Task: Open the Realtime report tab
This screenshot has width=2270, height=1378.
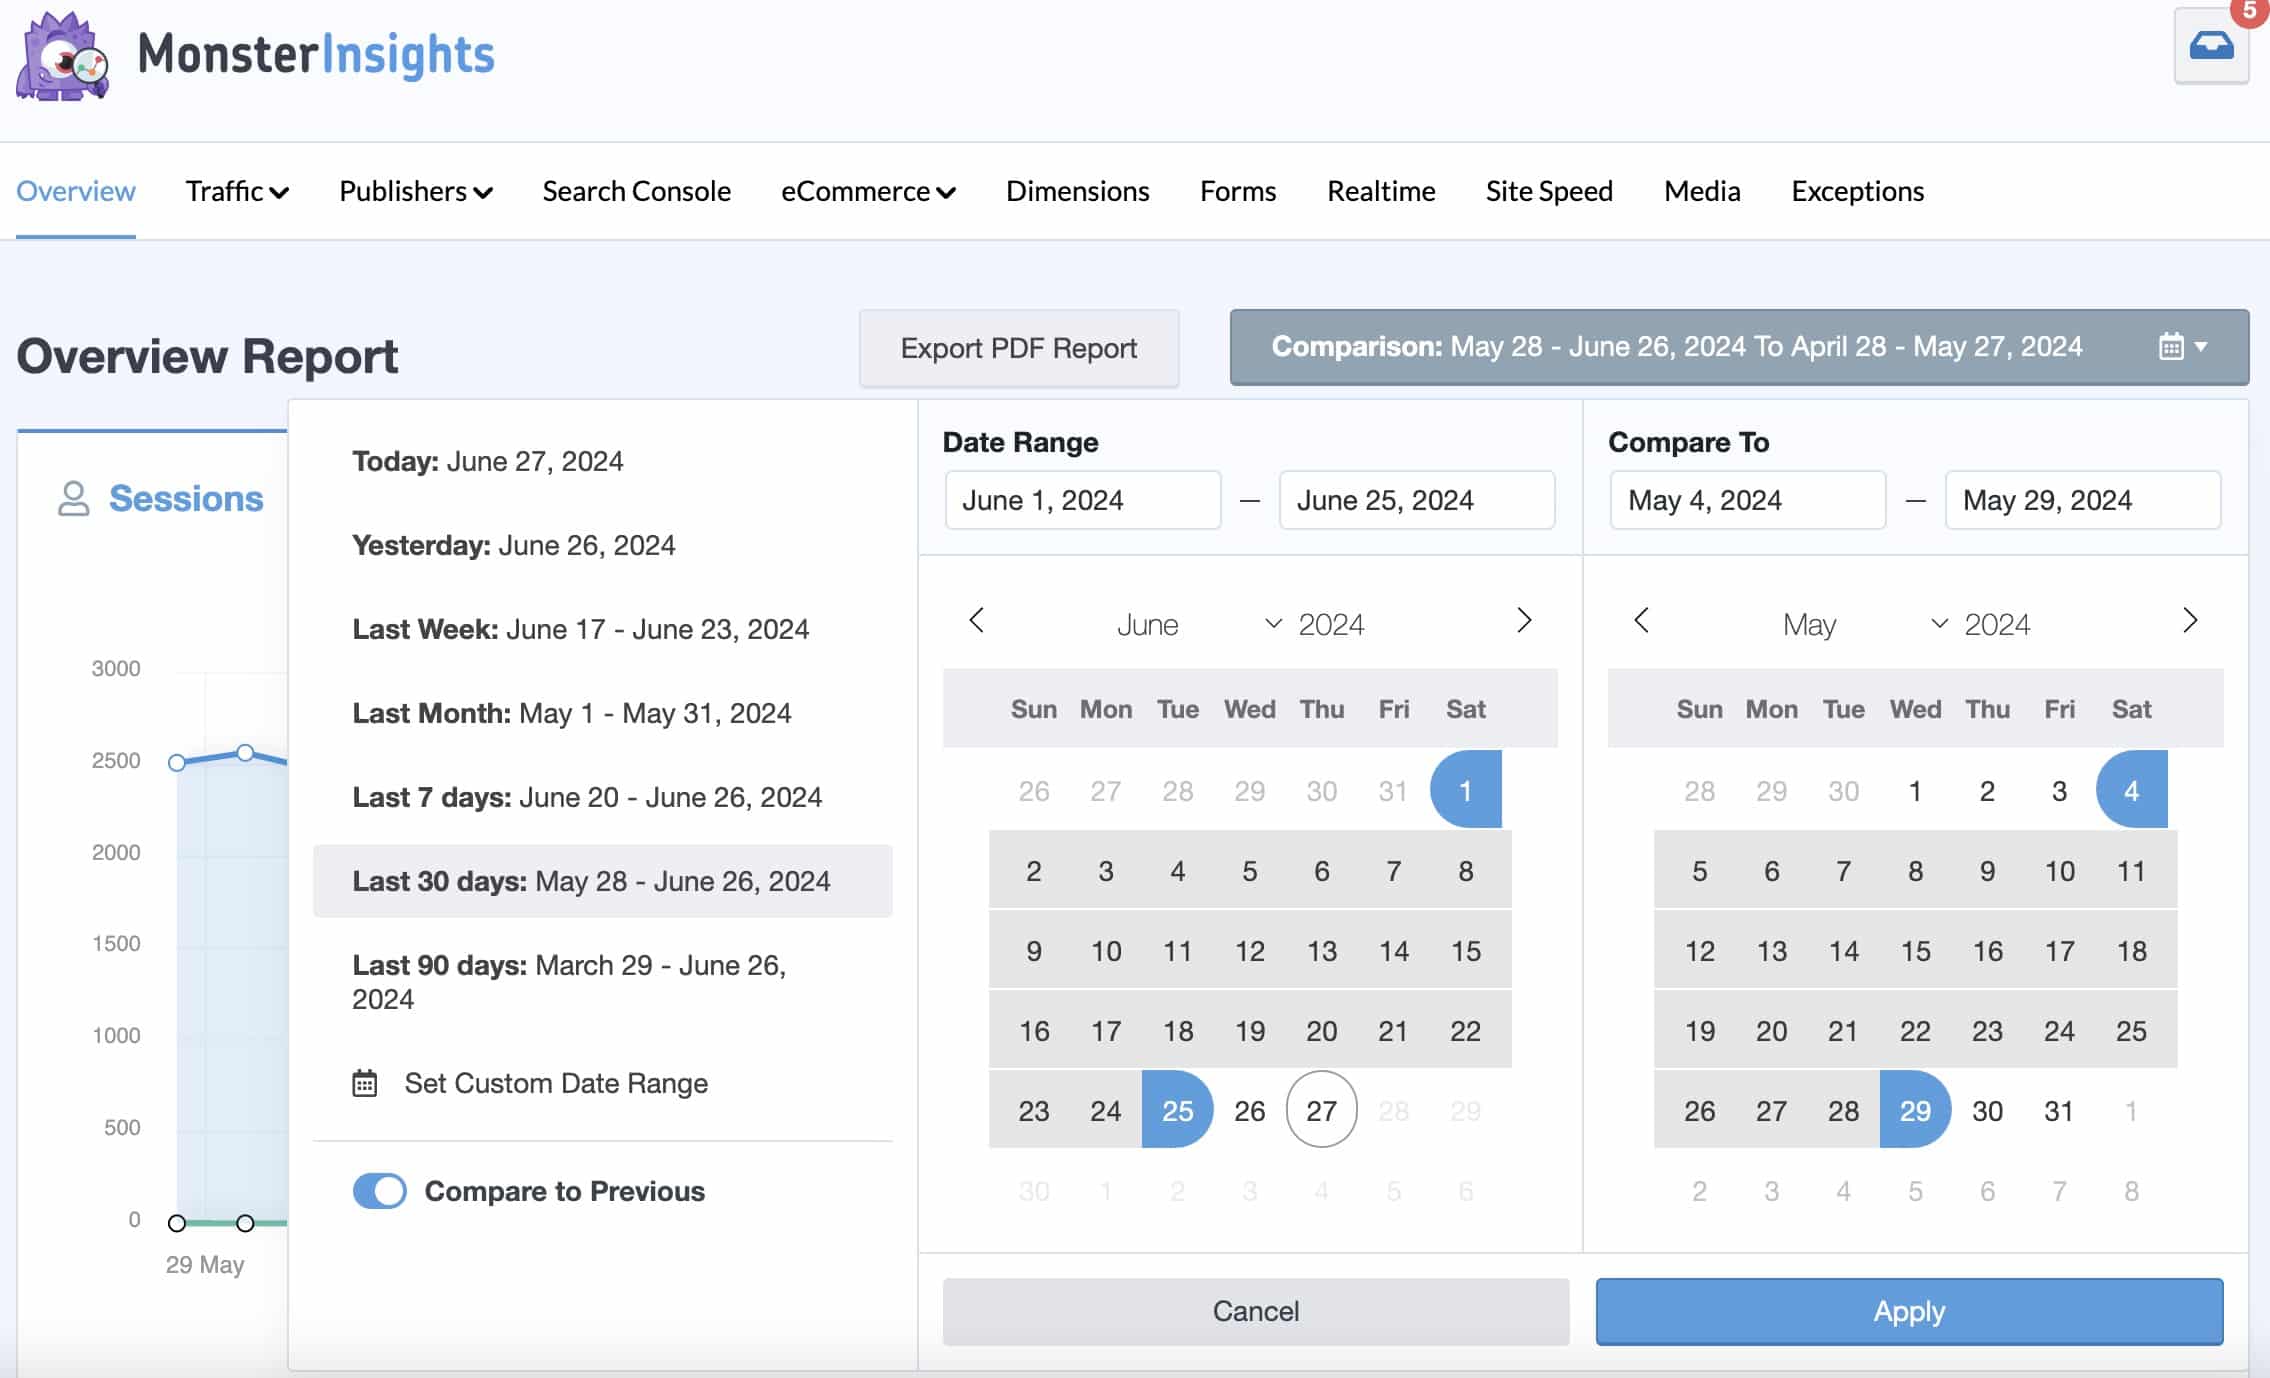Action: pyautogui.click(x=1379, y=191)
